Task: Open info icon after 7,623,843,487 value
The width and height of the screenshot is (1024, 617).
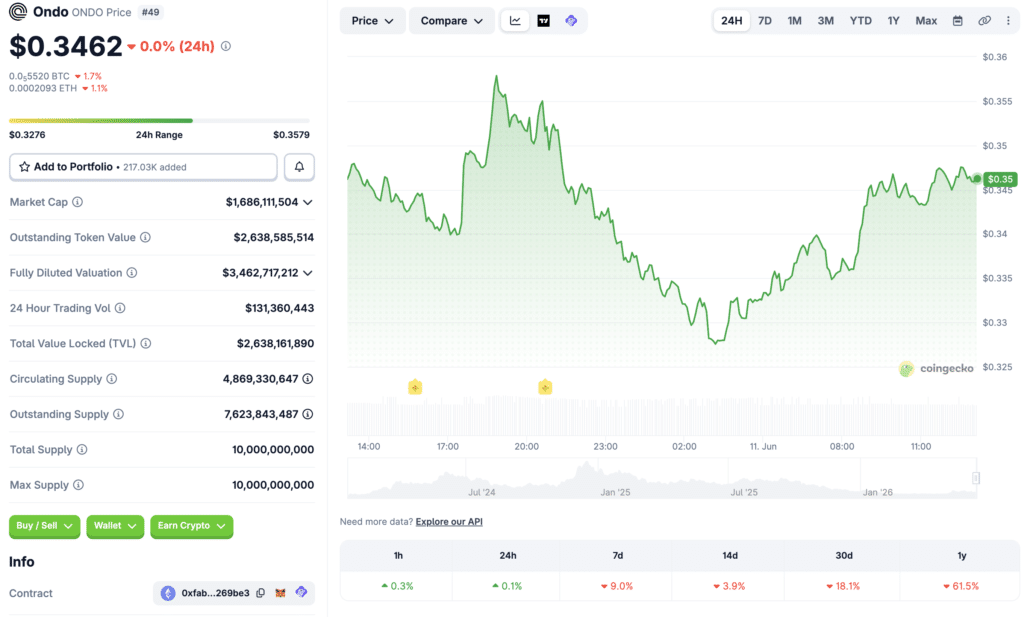Action: click(308, 414)
